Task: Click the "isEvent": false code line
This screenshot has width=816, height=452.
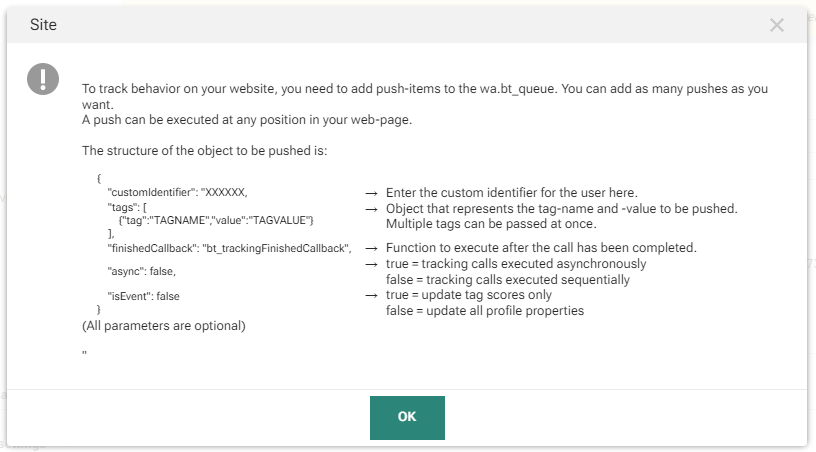Action: (x=144, y=296)
